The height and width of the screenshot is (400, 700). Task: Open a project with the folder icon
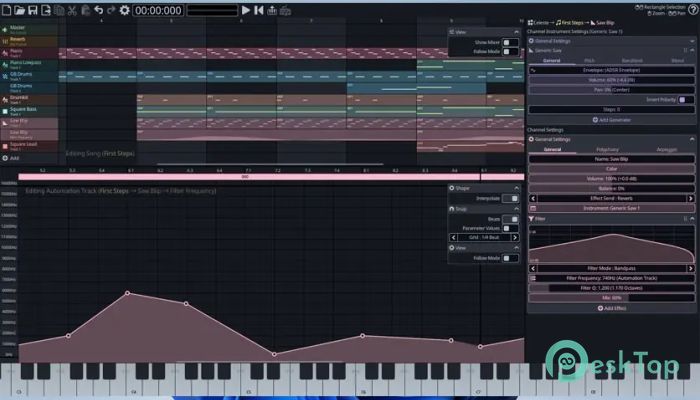(20, 10)
